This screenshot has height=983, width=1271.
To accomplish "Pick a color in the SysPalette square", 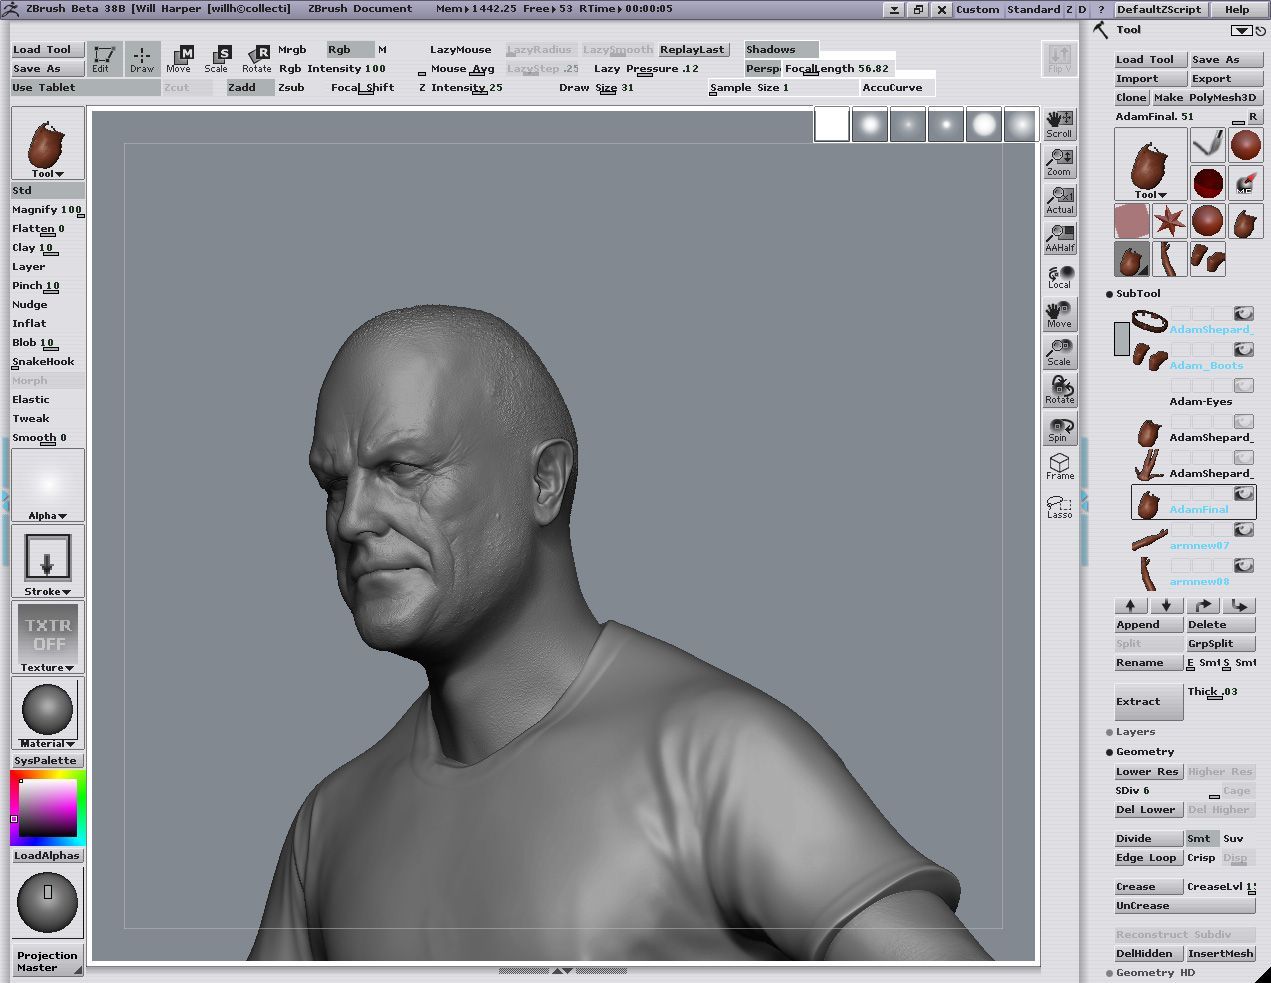I will (x=47, y=808).
